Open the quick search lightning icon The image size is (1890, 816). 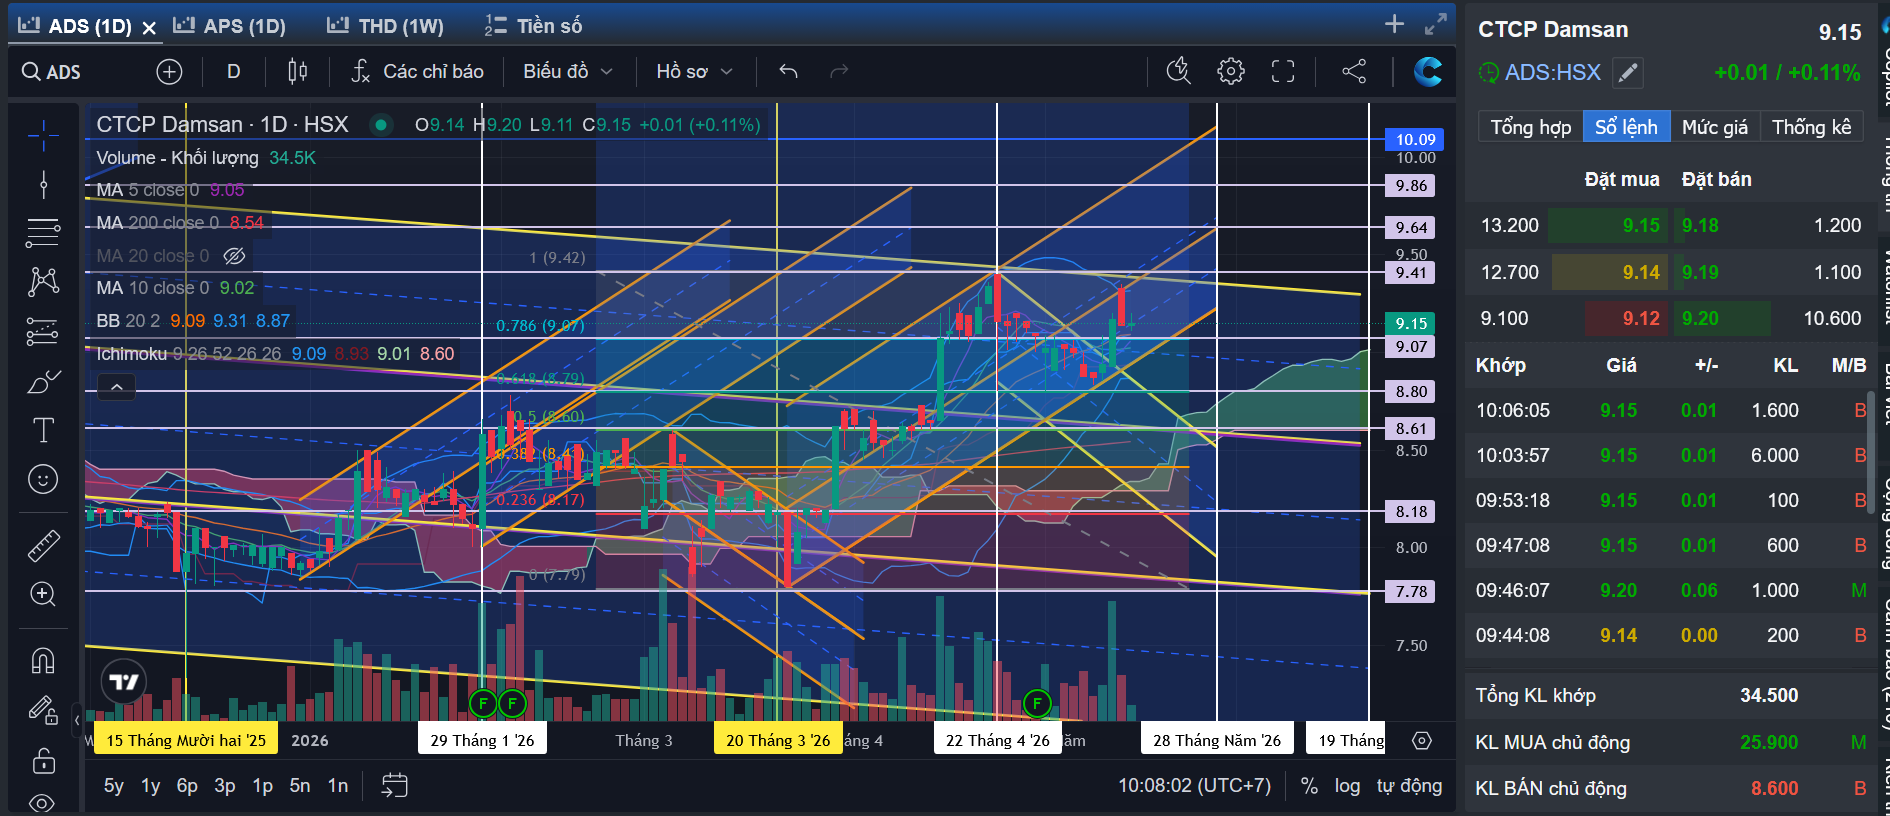click(x=1179, y=71)
